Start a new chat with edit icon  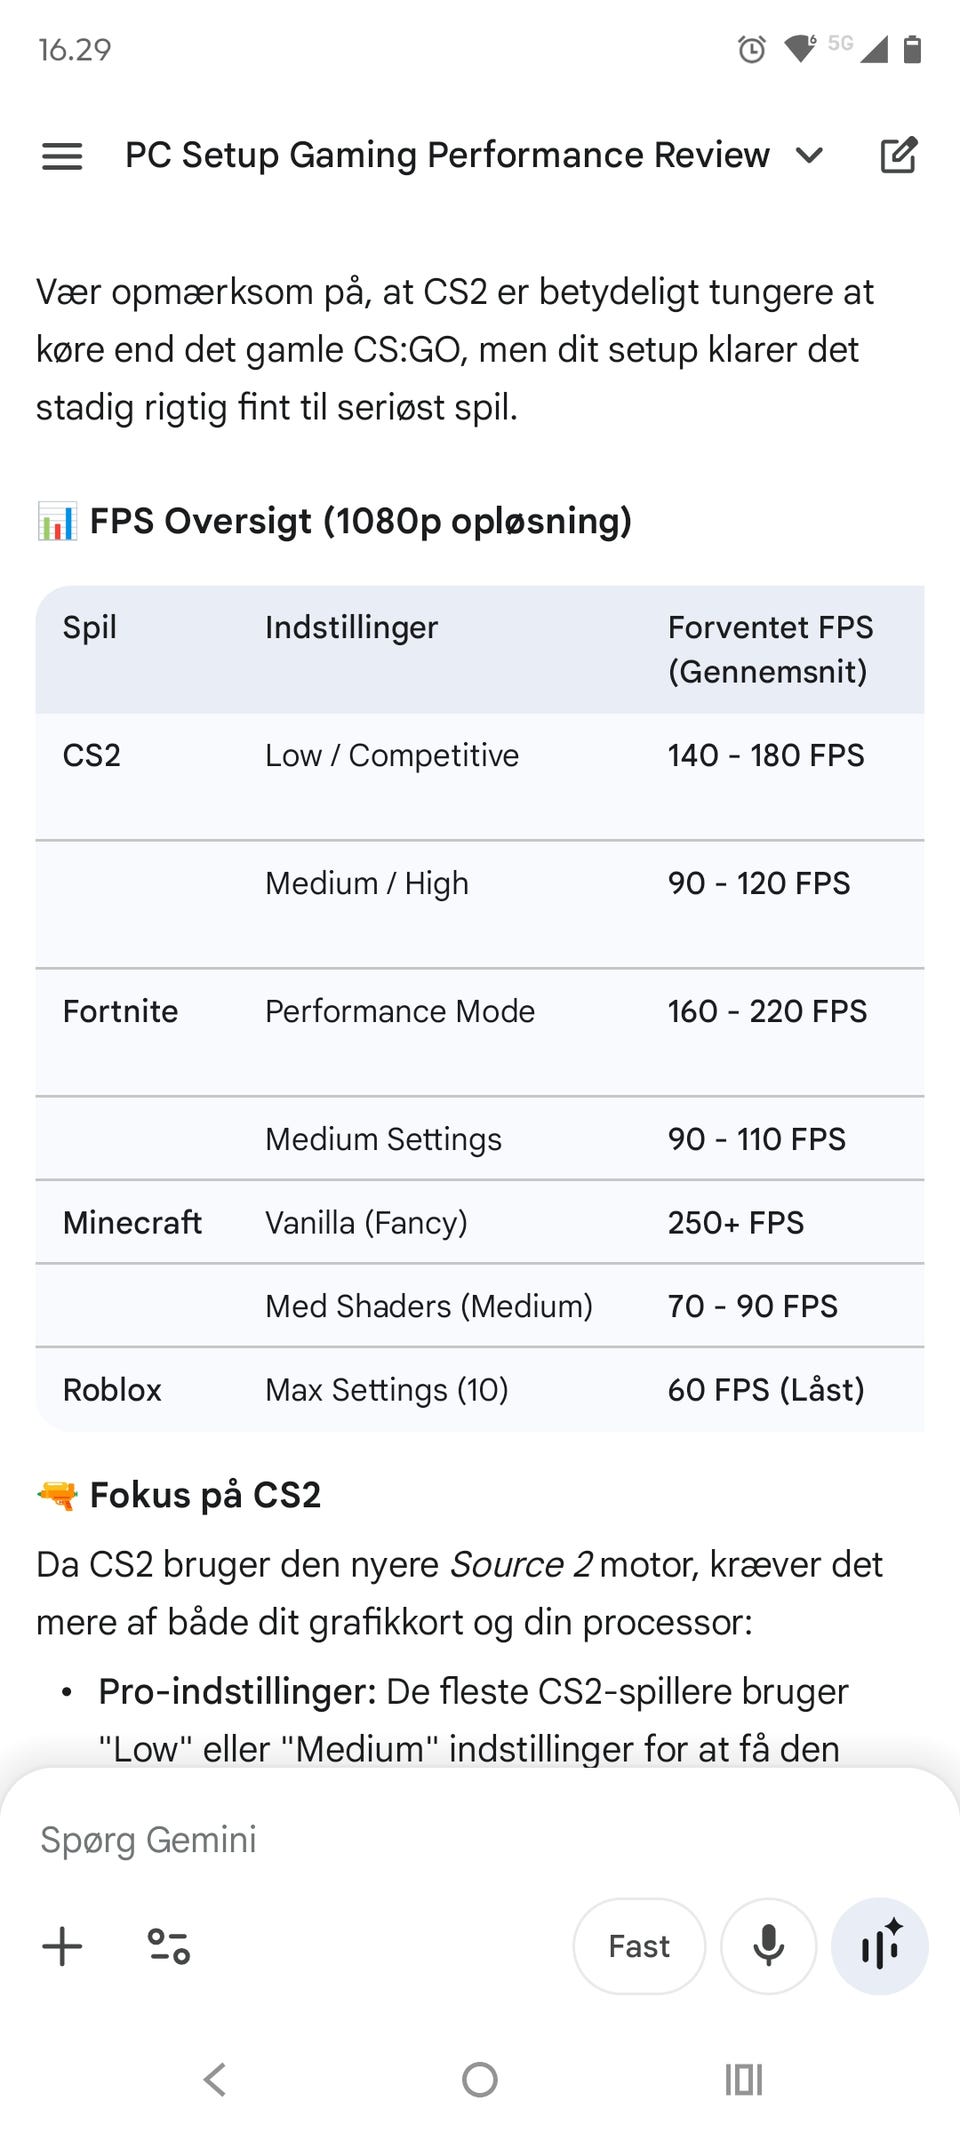click(897, 155)
